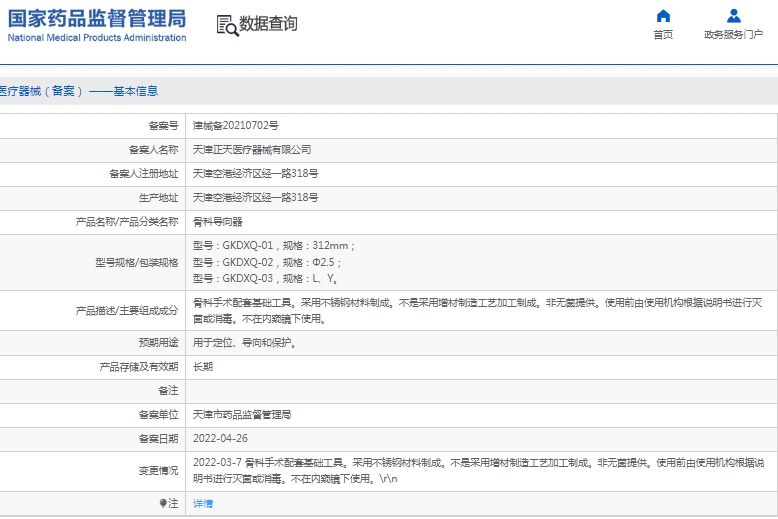This screenshot has width=778, height=519.
Task: Click the 型号规格/包装规格 row label
Action: [137, 262]
